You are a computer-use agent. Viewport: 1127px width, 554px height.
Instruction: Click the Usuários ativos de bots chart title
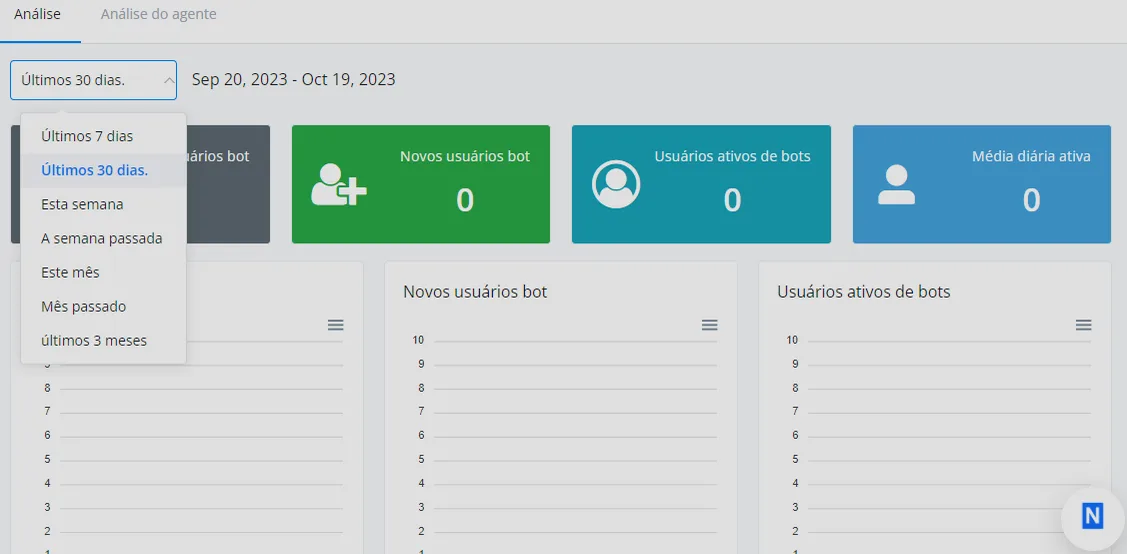(x=863, y=292)
